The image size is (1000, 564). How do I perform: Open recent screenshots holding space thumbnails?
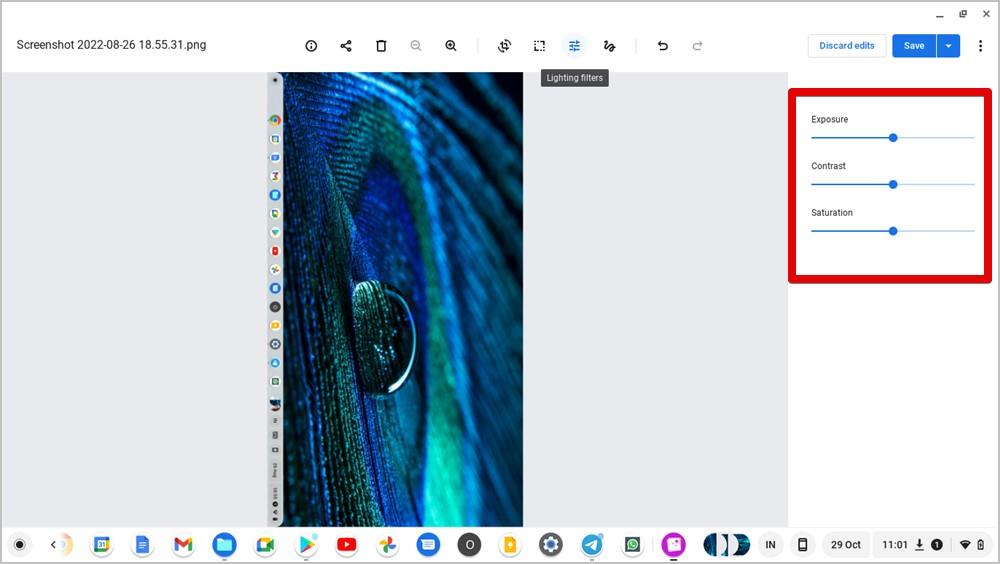pos(726,545)
